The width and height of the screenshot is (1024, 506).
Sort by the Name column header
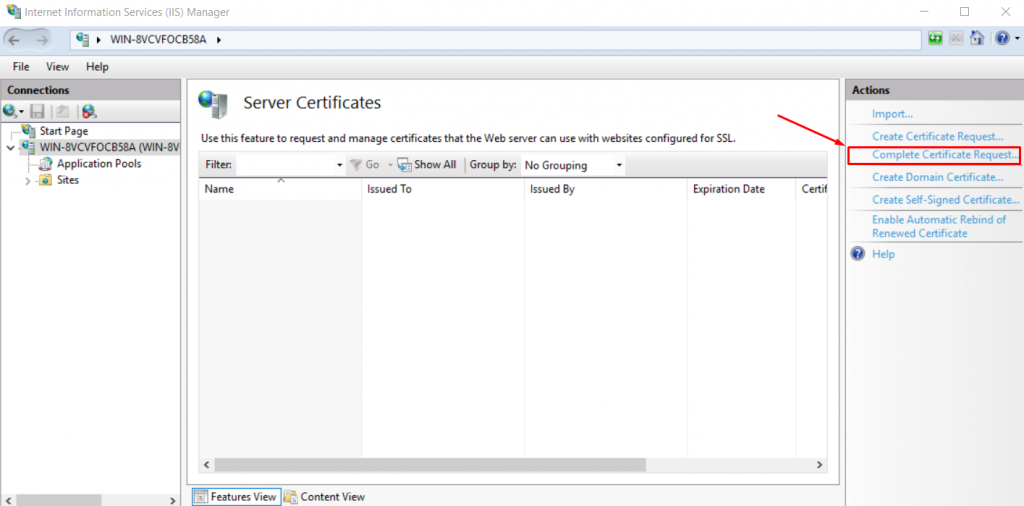pos(280,189)
